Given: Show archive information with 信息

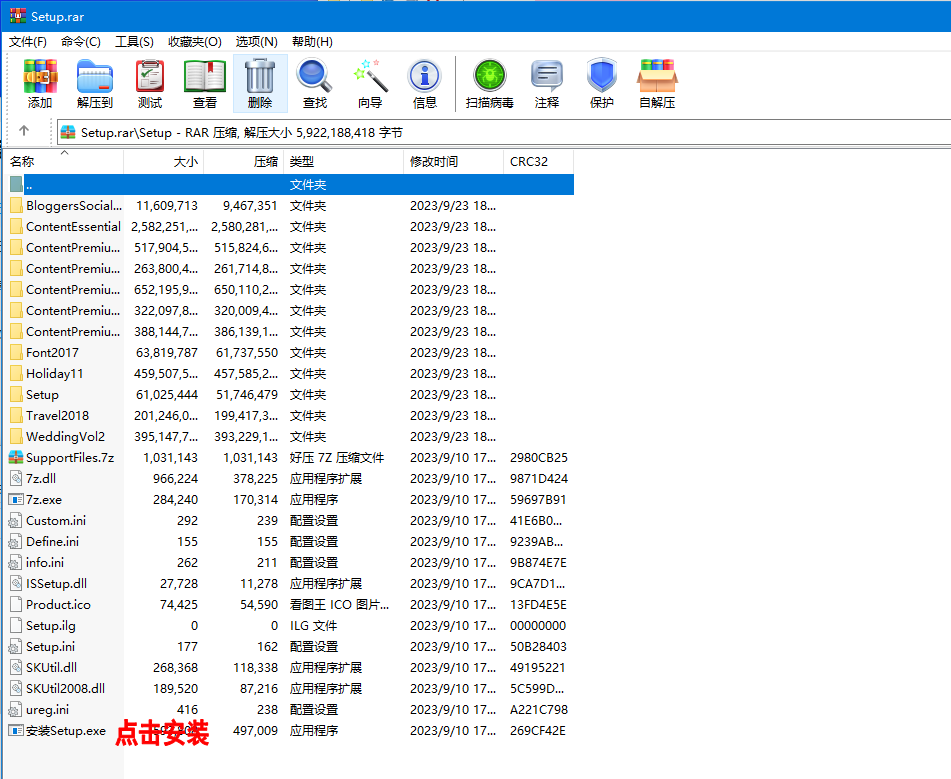Looking at the screenshot, I should 424,84.
